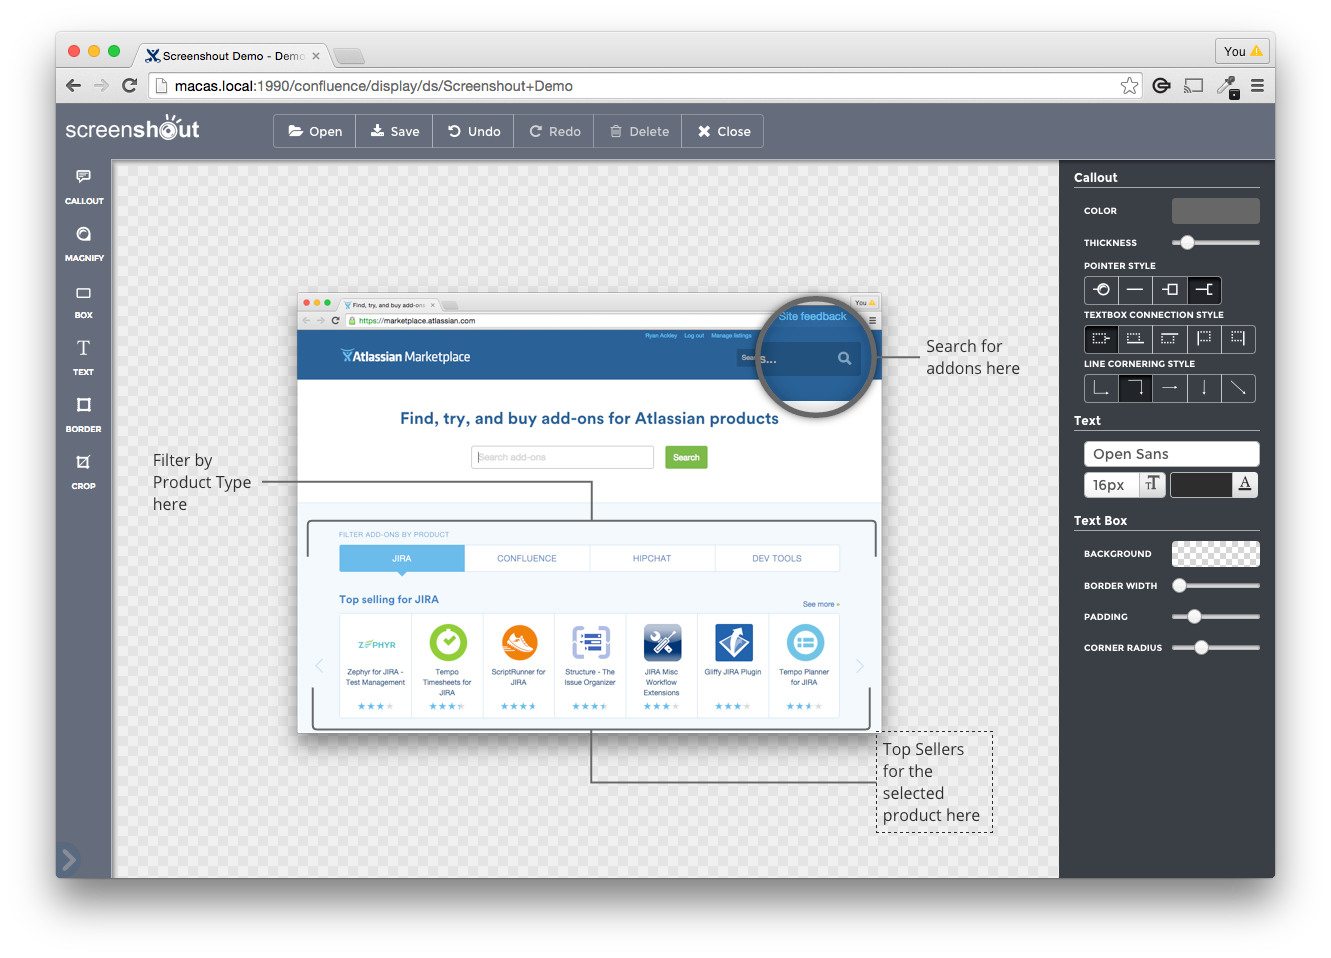Switch to the Screenshout Demo tab

pos(232,56)
